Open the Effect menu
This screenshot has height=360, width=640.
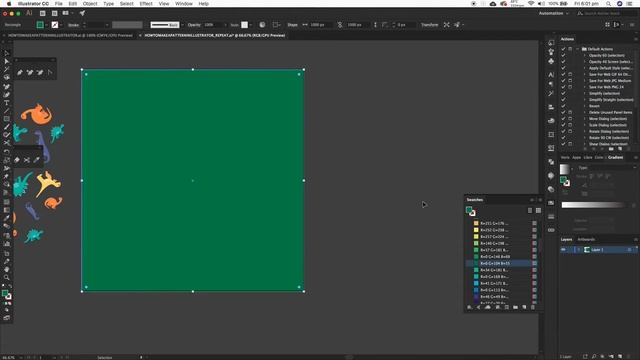tap(146, 4)
